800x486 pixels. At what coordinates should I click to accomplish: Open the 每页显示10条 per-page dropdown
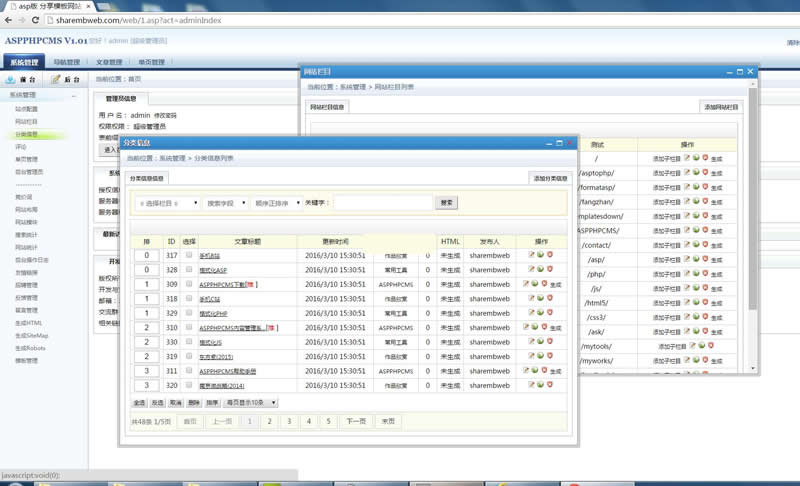[x=251, y=403]
